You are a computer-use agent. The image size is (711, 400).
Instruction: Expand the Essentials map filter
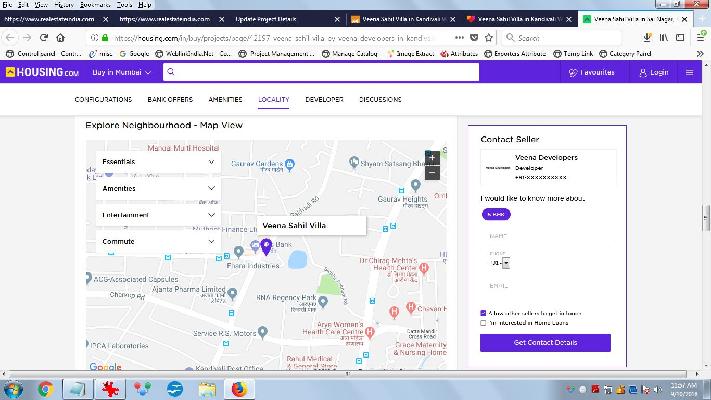click(158, 162)
